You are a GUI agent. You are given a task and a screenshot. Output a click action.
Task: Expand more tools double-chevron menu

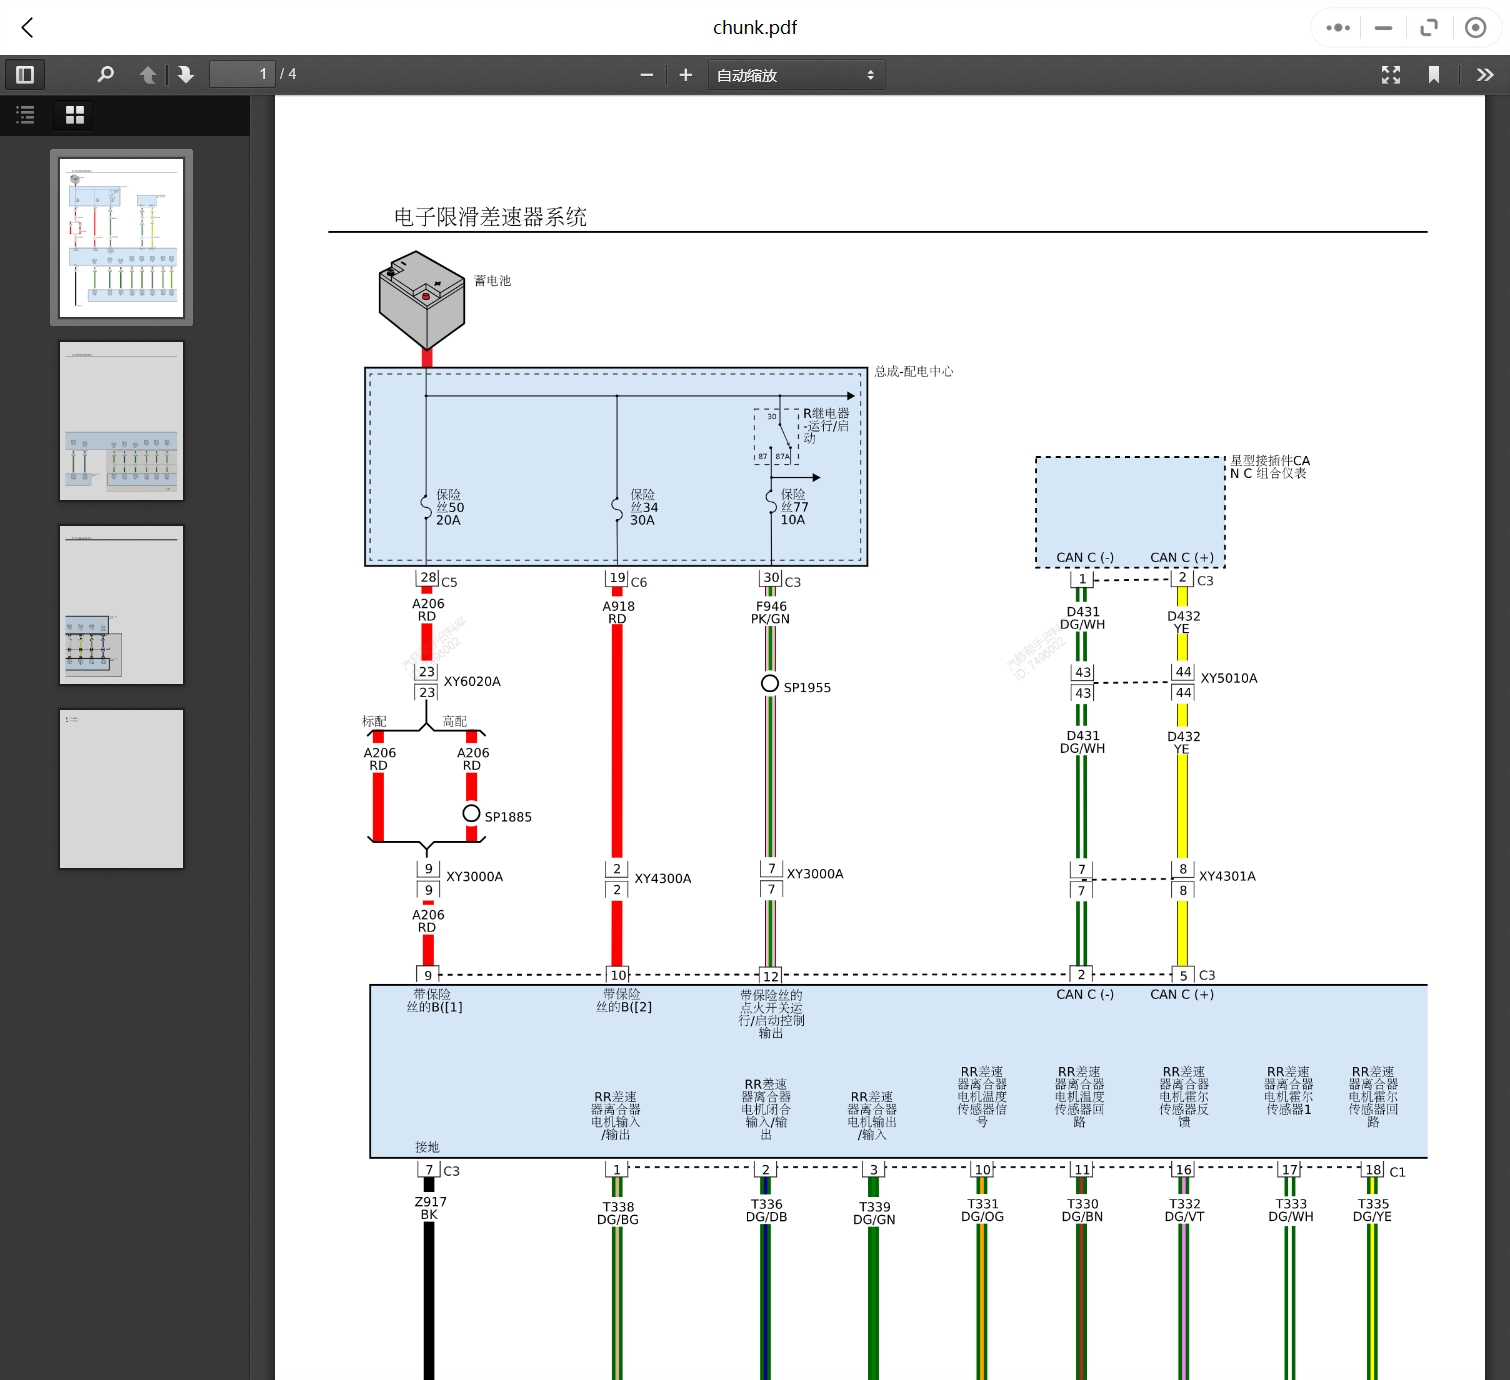1485,75
